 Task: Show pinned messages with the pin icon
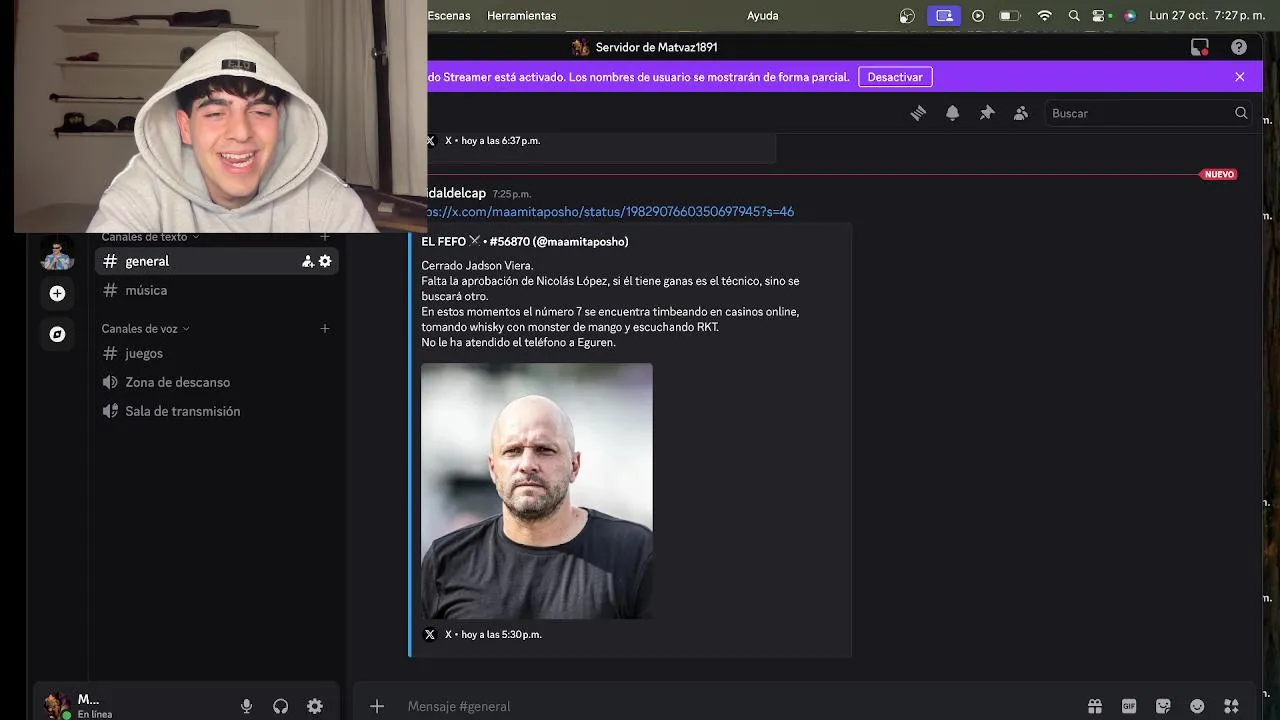point(987,113)
